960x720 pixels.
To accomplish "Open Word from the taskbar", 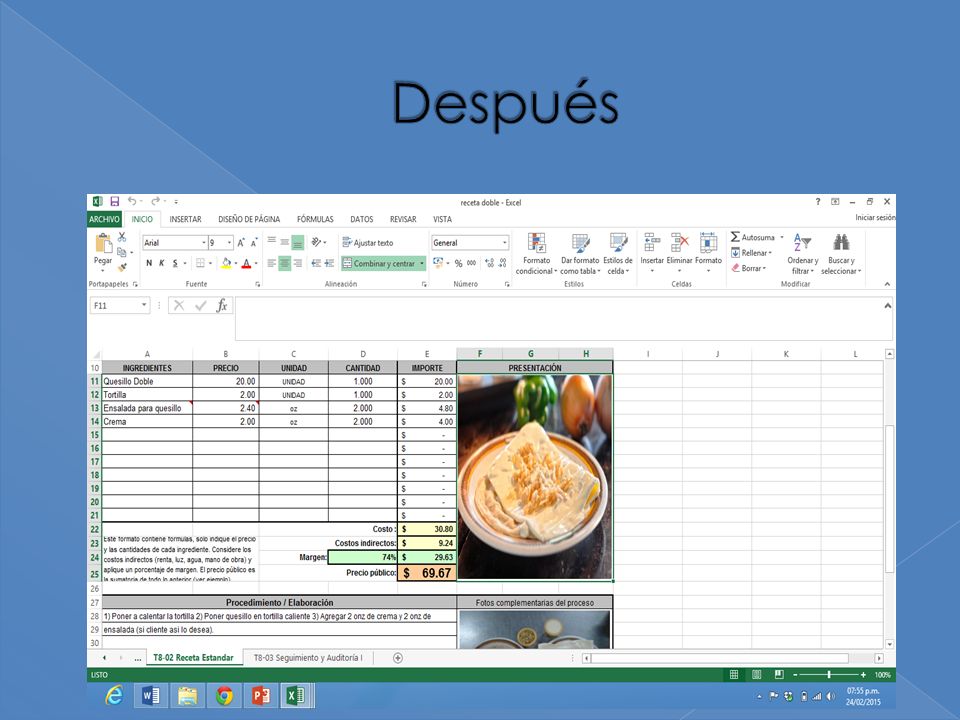I will 151,696.
